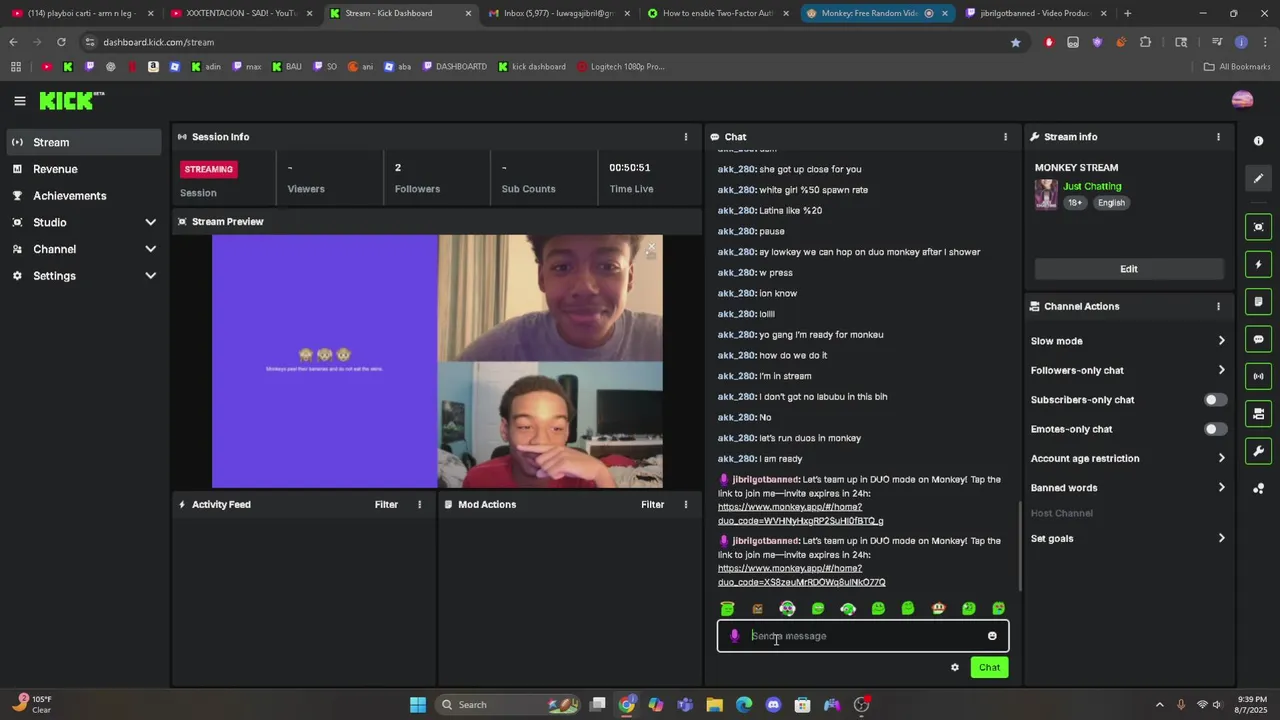Insert the crying green blob emote
The image size is (1280, 720).
[998, 608]
